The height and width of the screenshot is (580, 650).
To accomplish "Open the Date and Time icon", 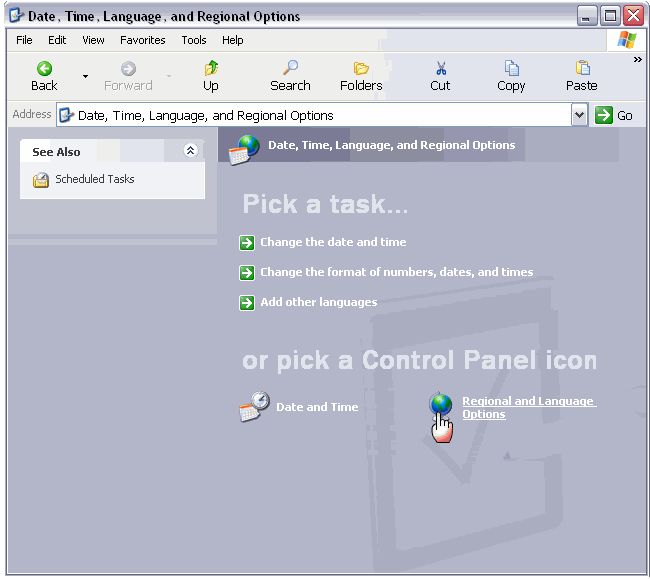I will click(254, 406).
